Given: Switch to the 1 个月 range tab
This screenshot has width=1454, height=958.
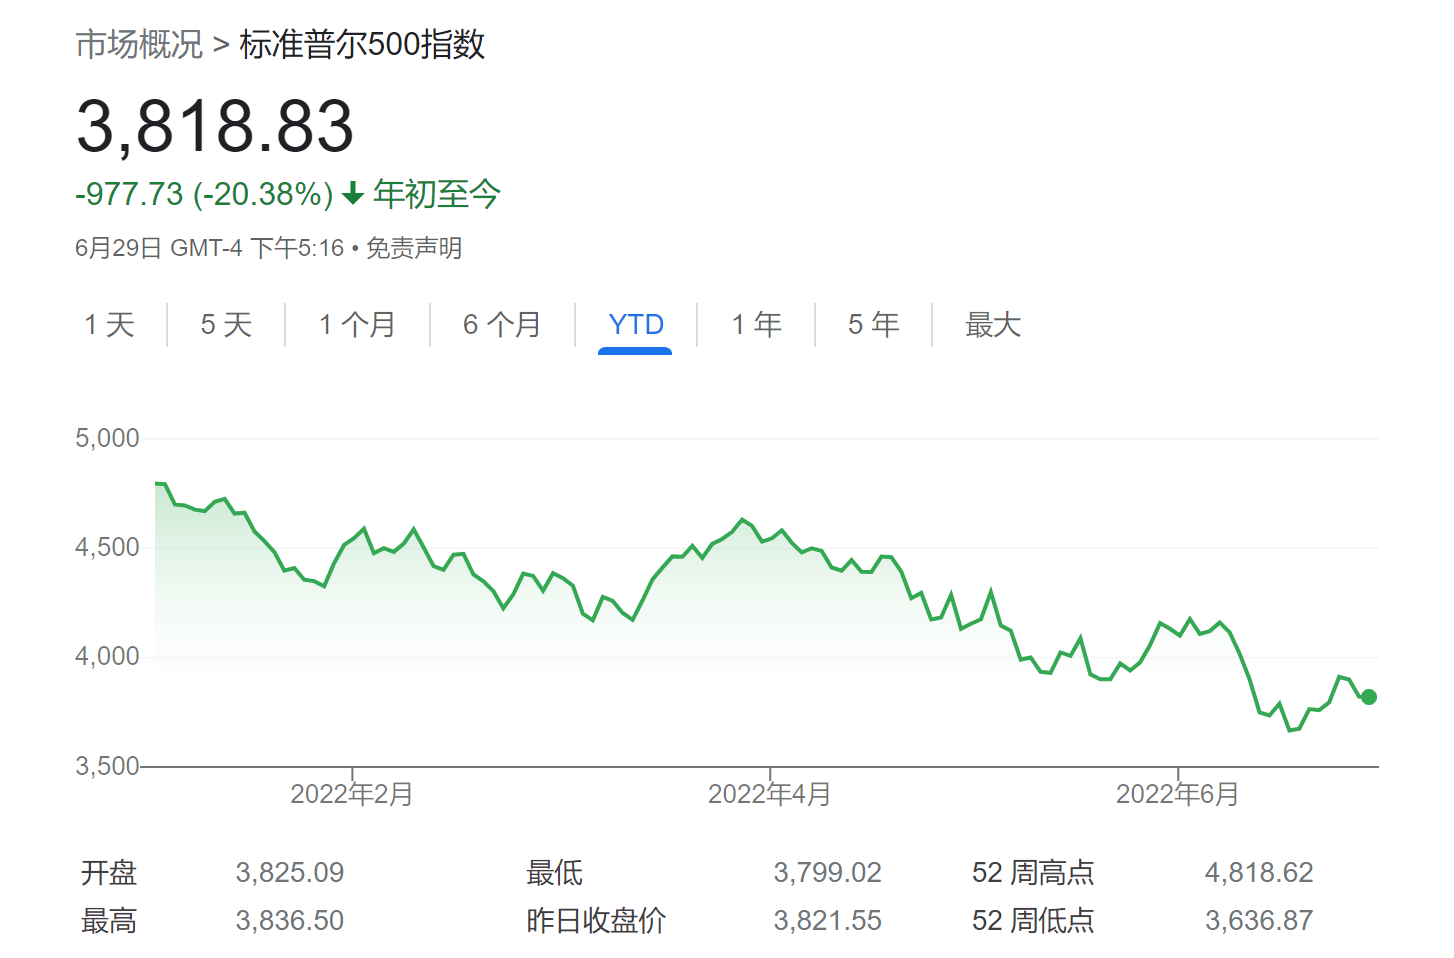Looking at the screenshot, I should [x=357, y=325].
